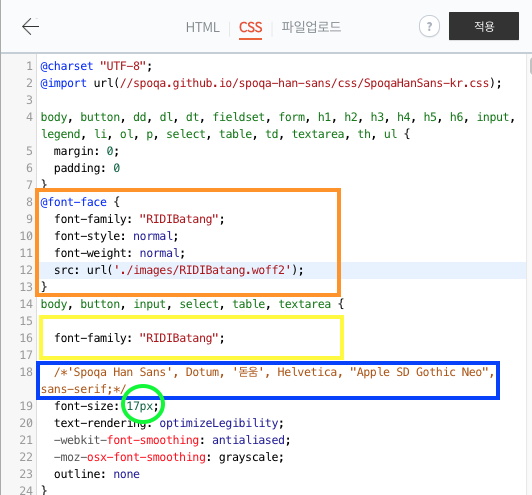Click the 'body, button, dd, dl' selector line 4
532x495 pixels.
coord(278,117)
